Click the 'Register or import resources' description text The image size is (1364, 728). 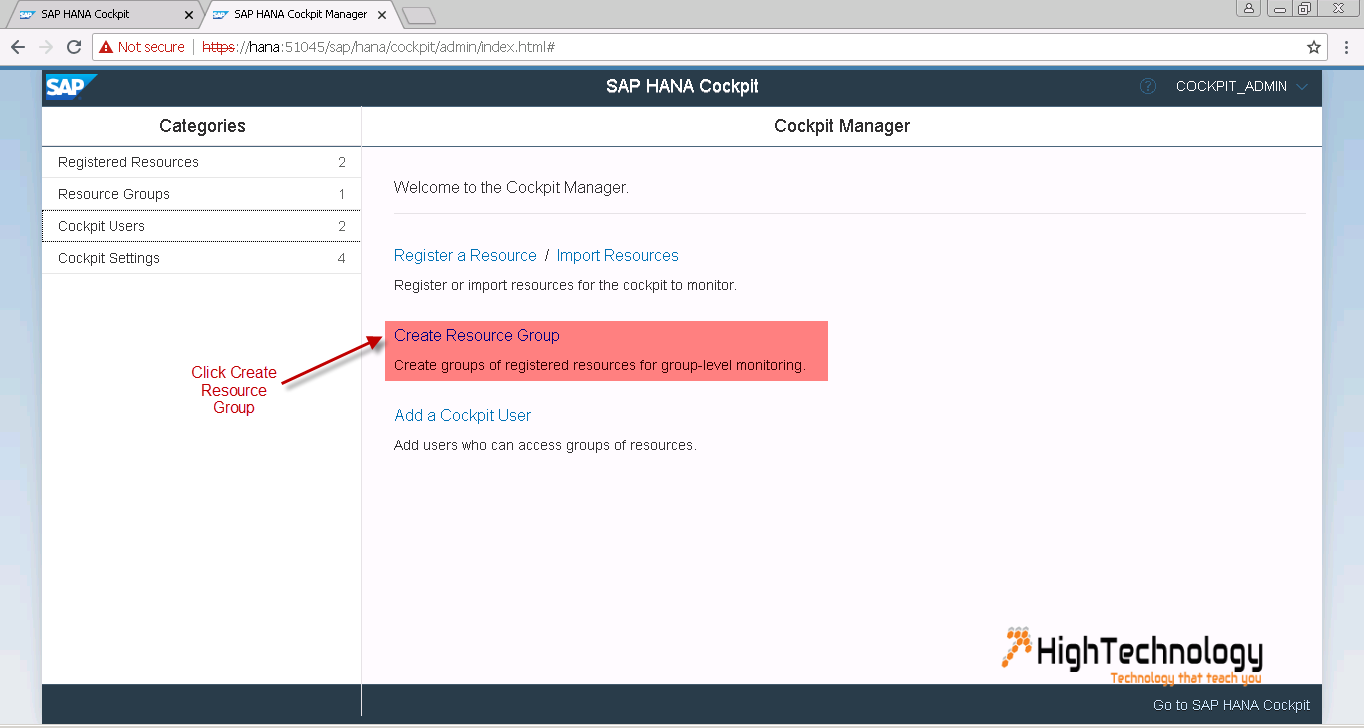[565, 285]
